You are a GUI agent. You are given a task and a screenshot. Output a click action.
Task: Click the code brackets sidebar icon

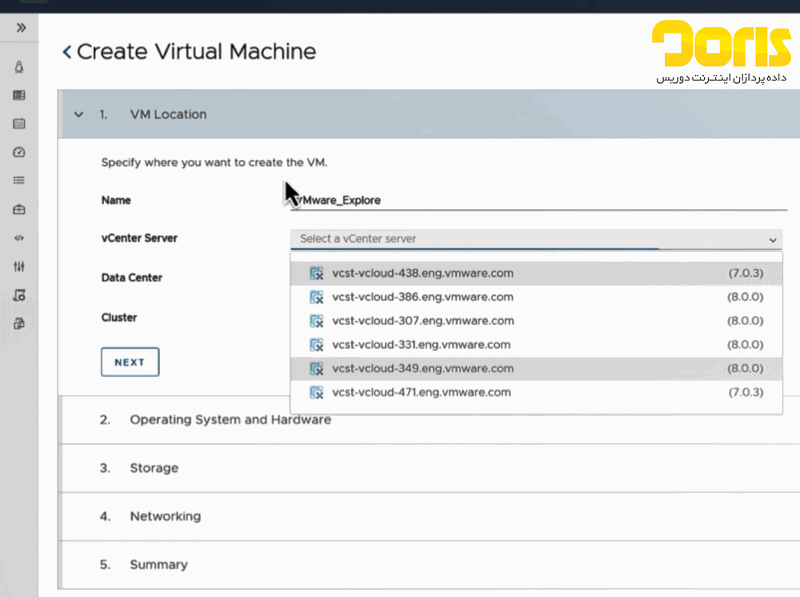click(x=19, y=238)
